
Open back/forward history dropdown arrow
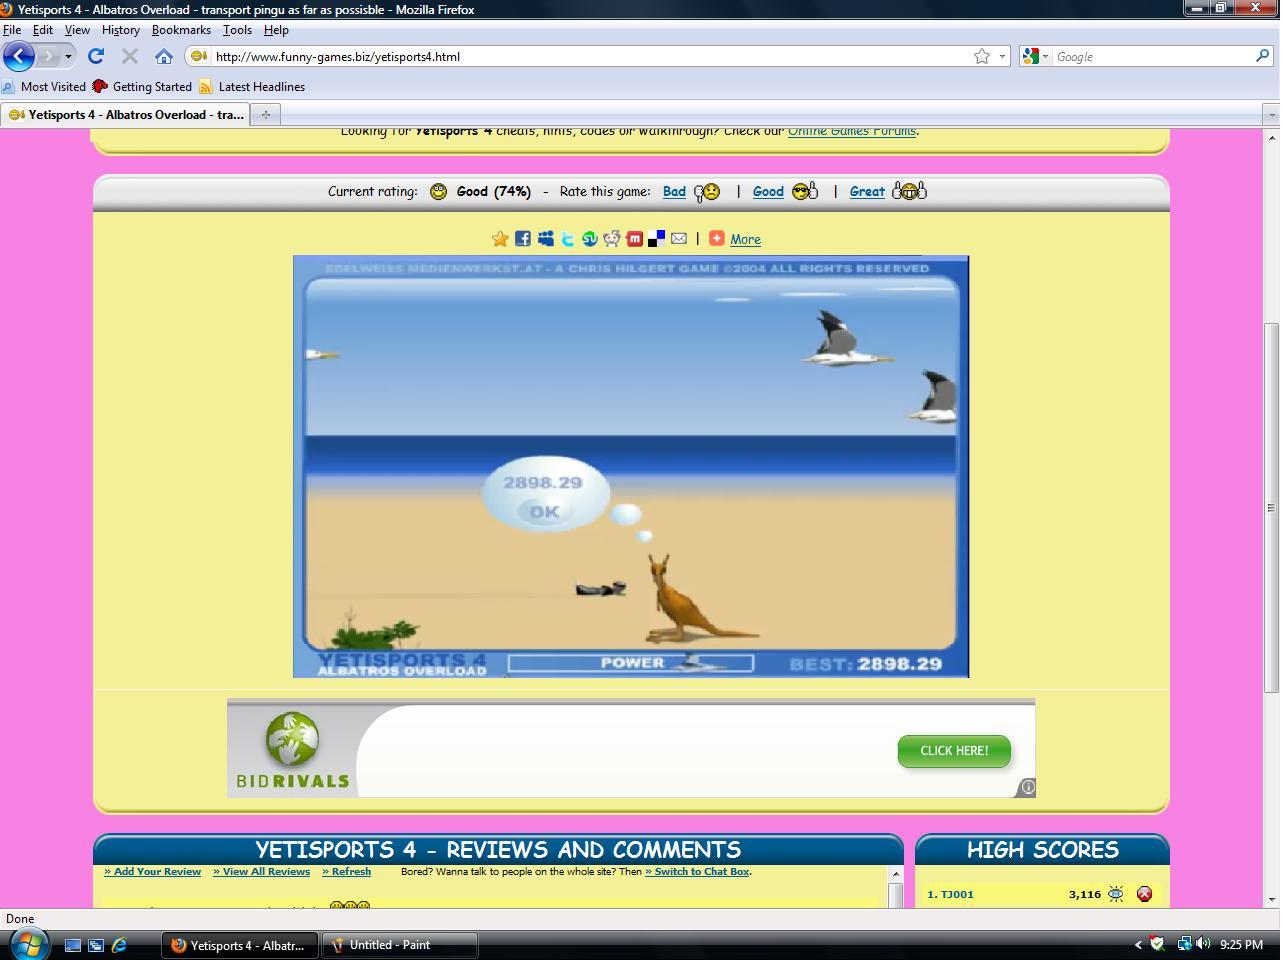[x=68, y=56]
